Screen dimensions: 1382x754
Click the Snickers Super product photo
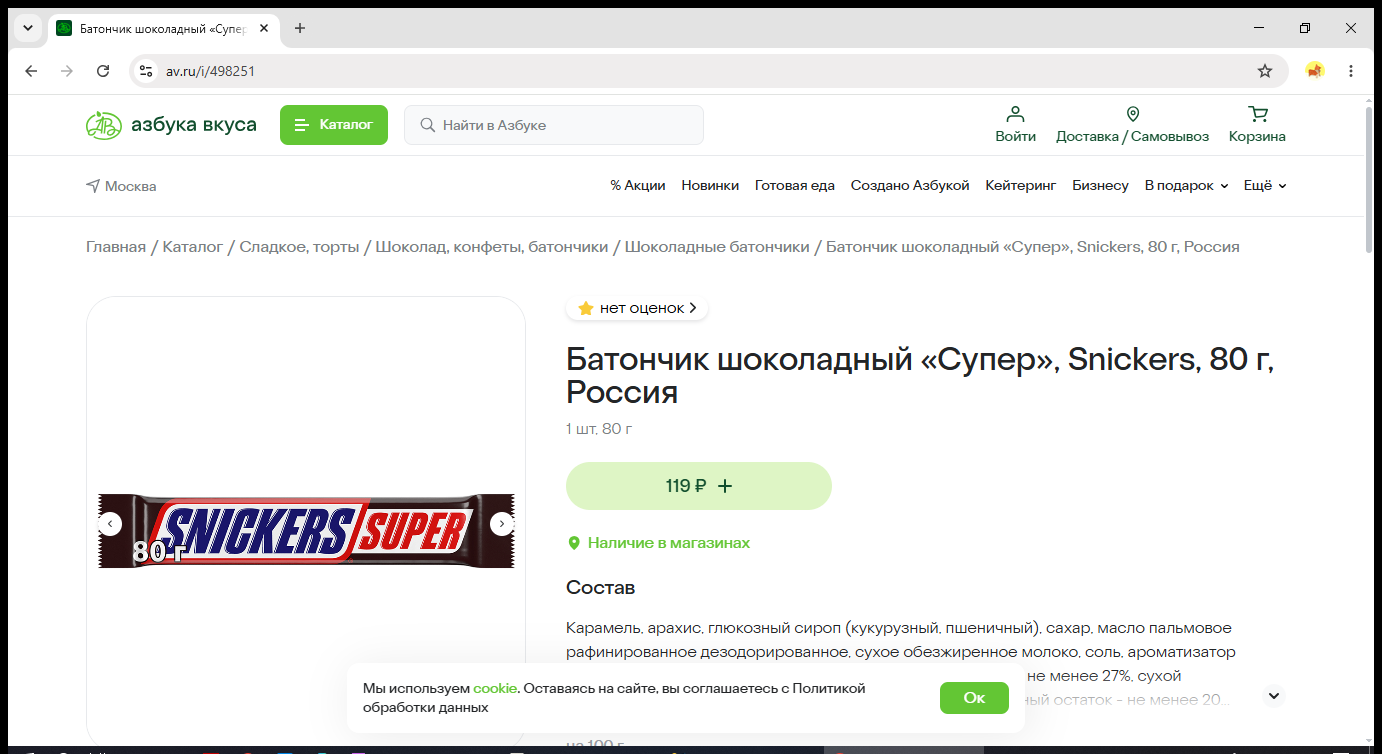click(x=306, y=530)
